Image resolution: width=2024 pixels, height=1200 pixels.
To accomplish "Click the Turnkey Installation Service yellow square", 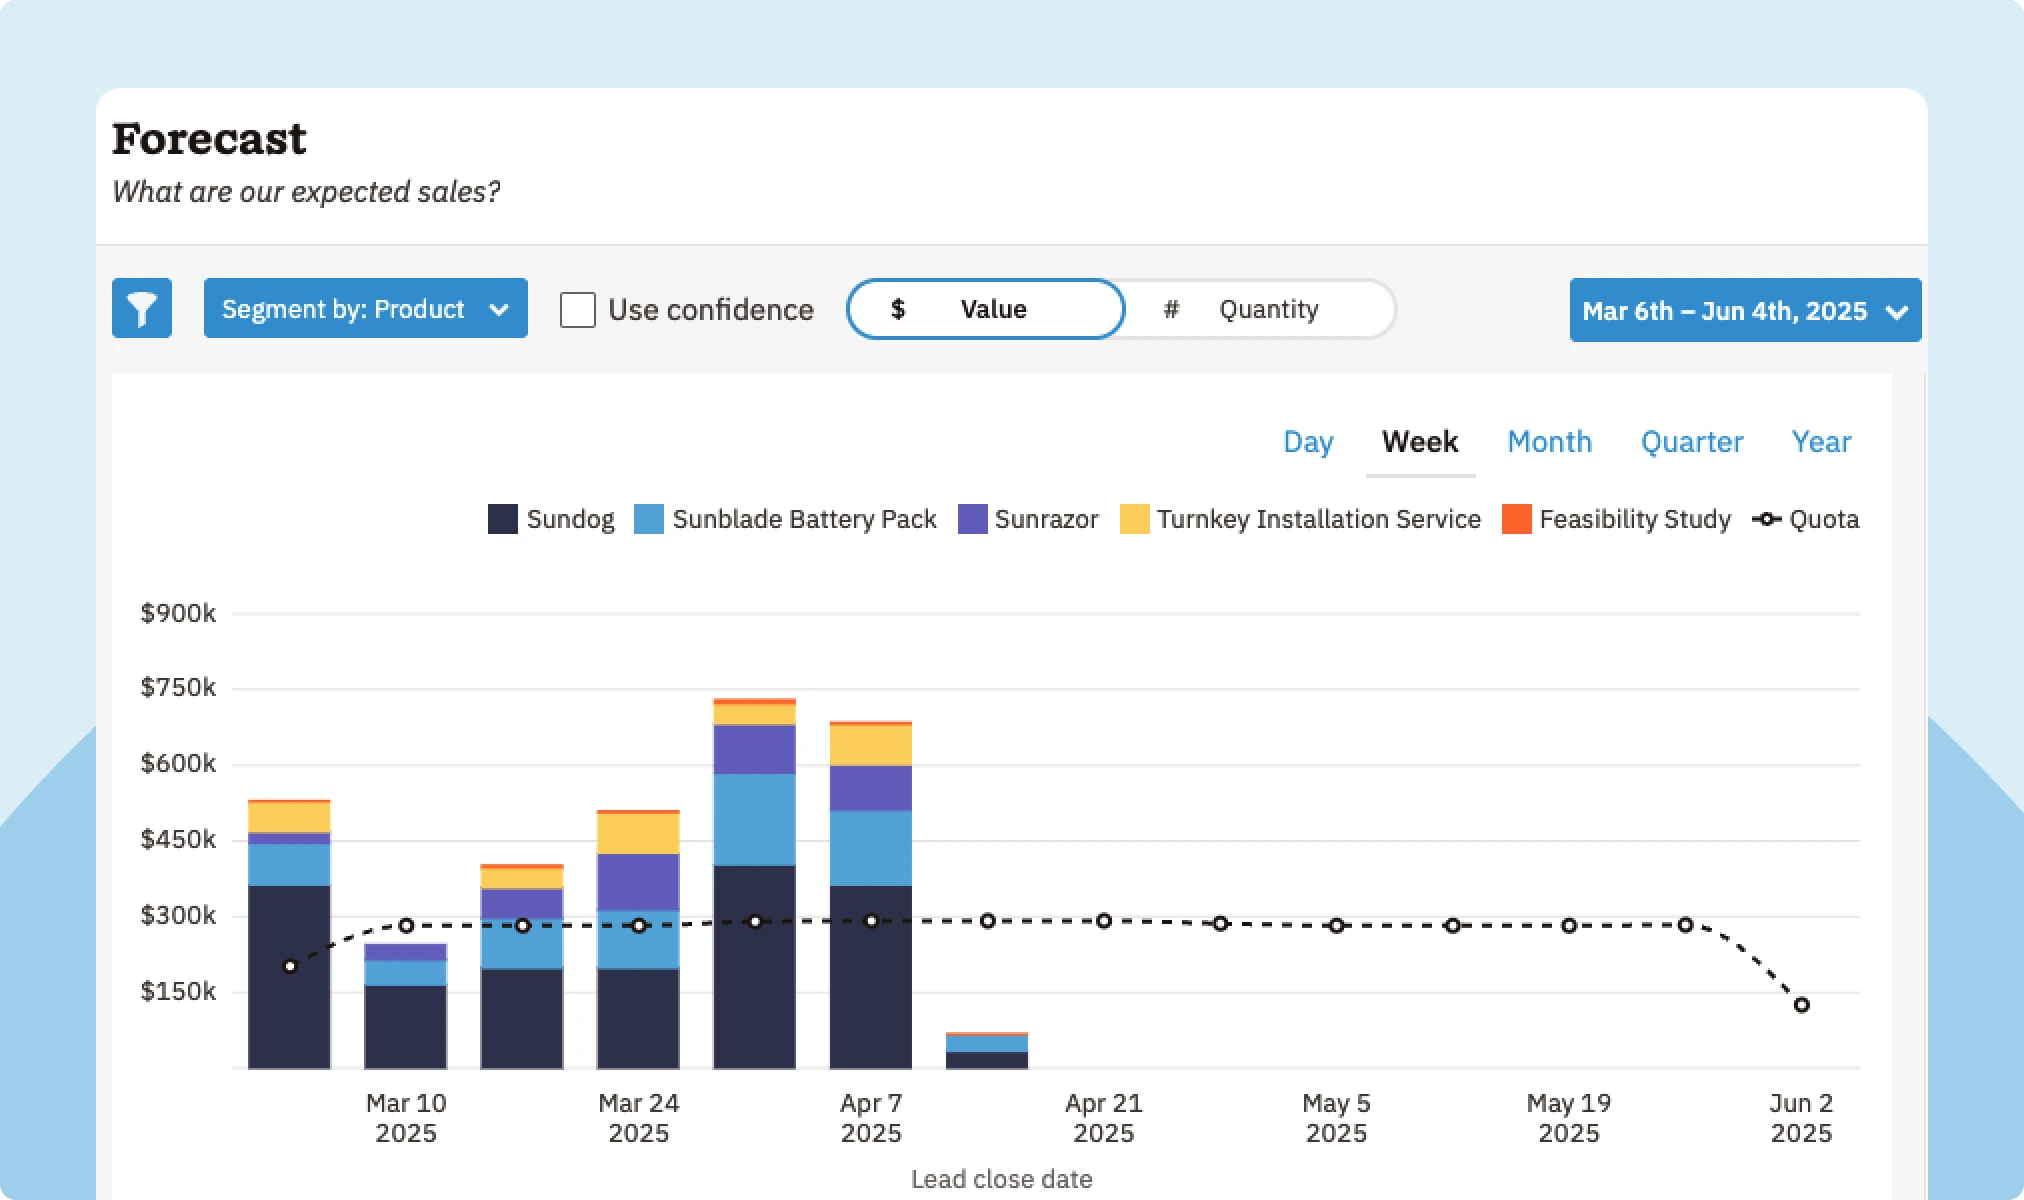I will [1136, 519].
